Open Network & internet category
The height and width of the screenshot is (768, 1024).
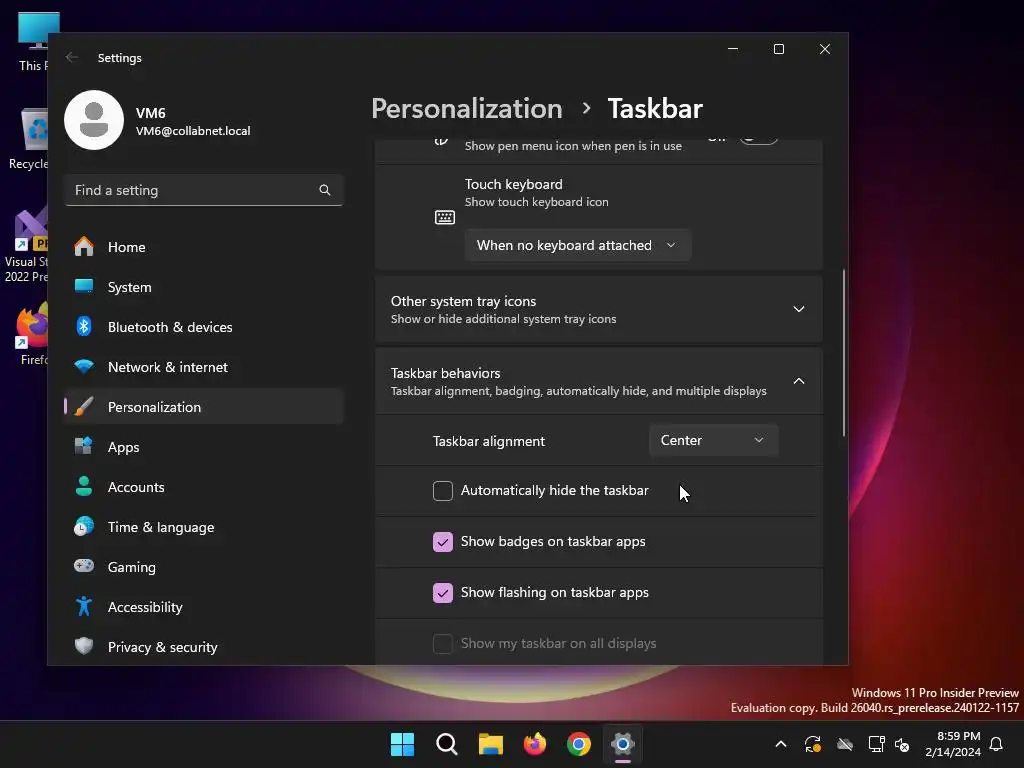[204, 366]
